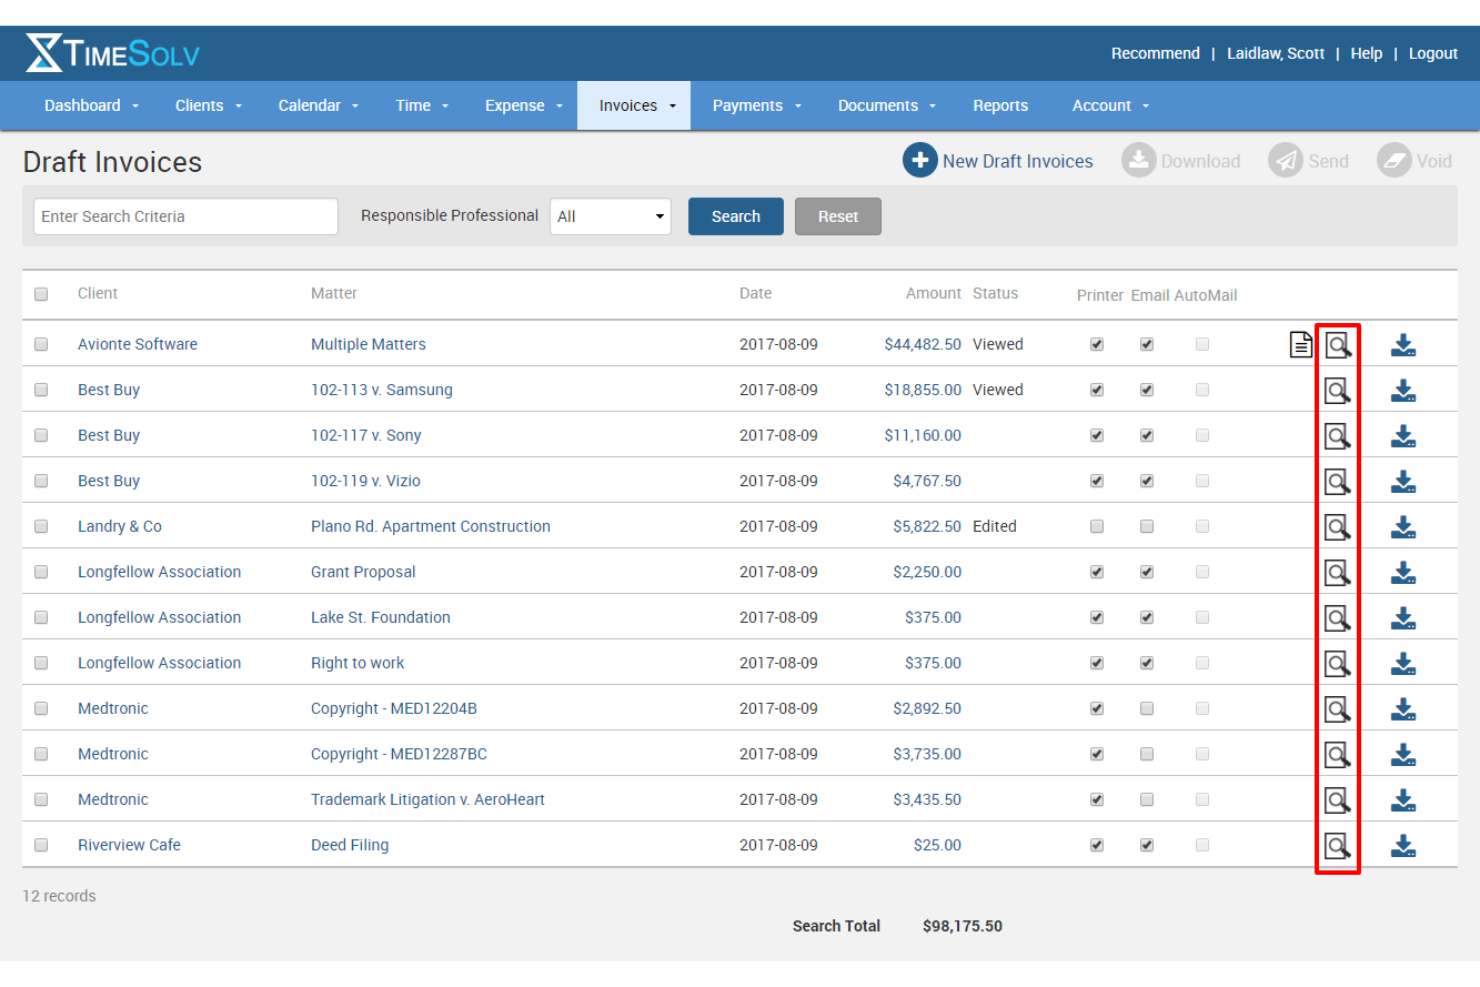Image resolution: width=1480 pixels, height=987 pixels.
Task: Preview the Lake St. Foundation invoice
Action: 1338,618
